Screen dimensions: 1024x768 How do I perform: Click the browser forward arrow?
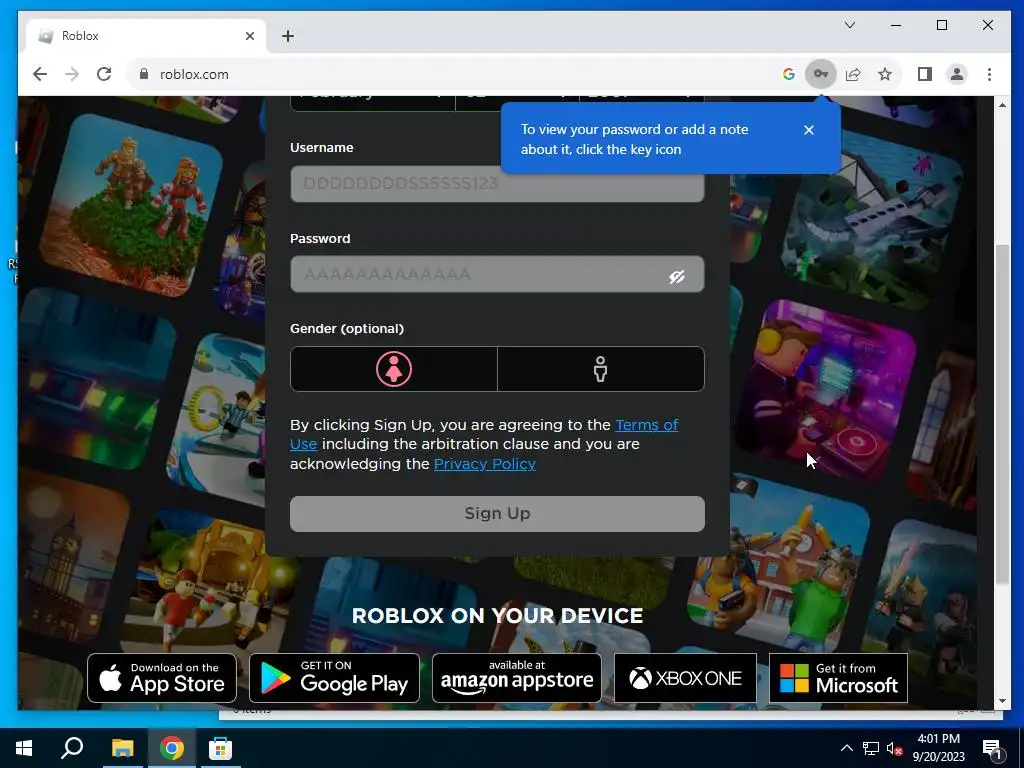pos(72,74)
